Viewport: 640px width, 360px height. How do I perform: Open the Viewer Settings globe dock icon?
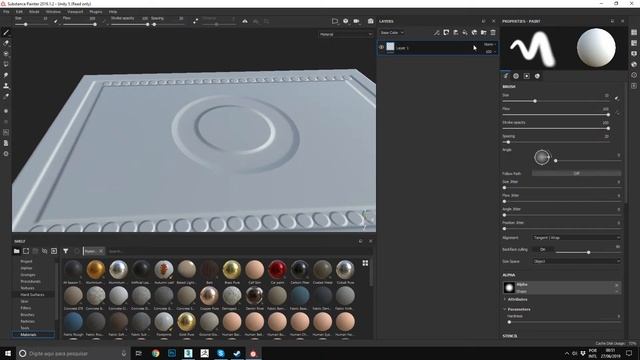634,64
